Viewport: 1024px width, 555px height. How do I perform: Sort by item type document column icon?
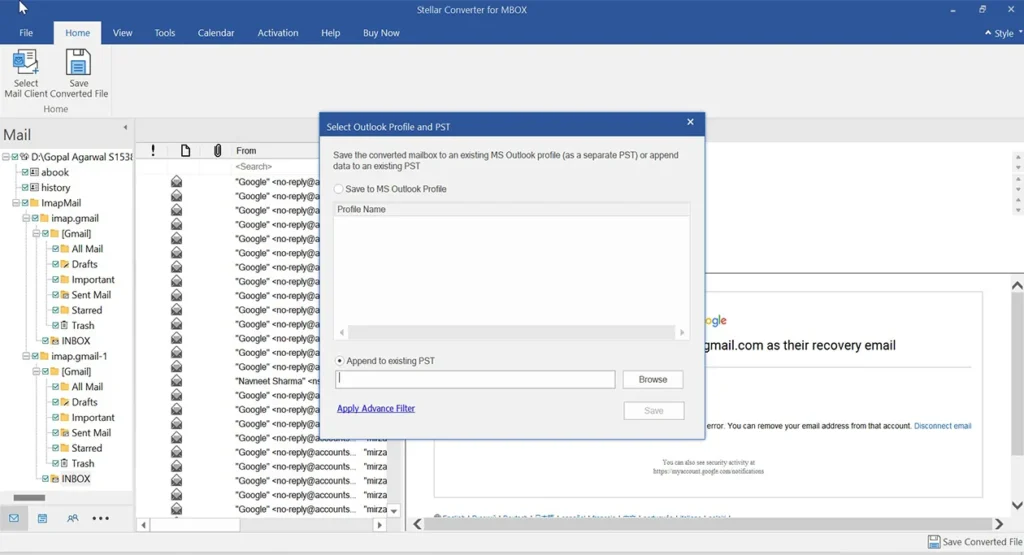pos(185,151)
